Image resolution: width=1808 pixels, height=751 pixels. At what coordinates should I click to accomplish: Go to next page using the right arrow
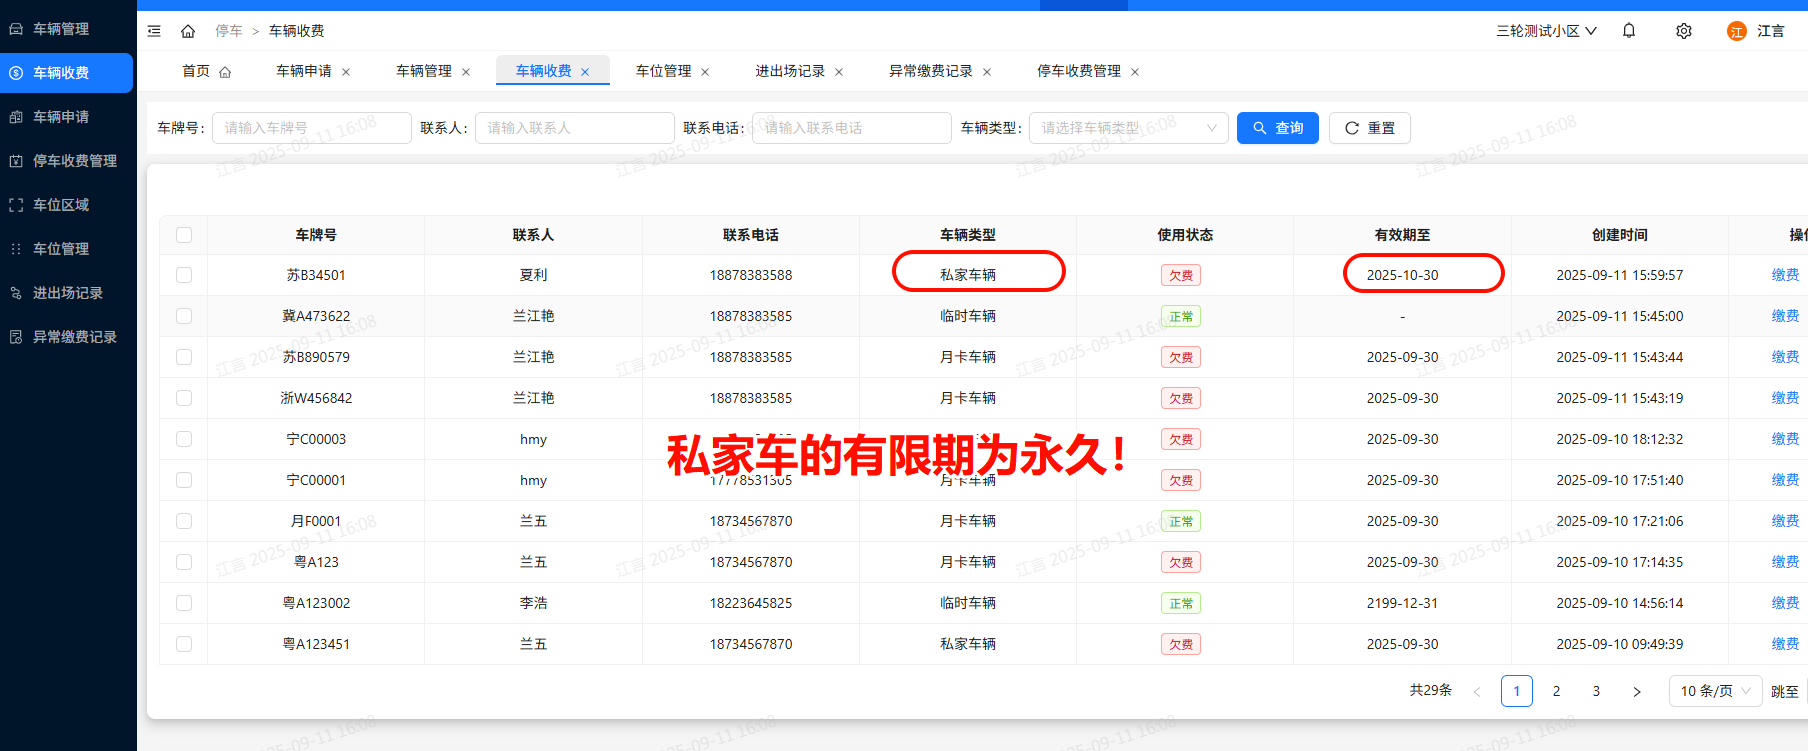tap(1637, 691)
